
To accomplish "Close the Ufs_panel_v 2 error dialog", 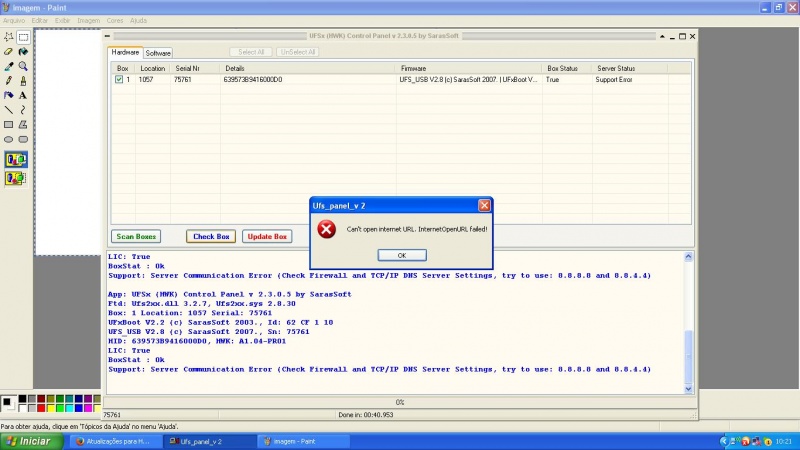I will 484,205.
